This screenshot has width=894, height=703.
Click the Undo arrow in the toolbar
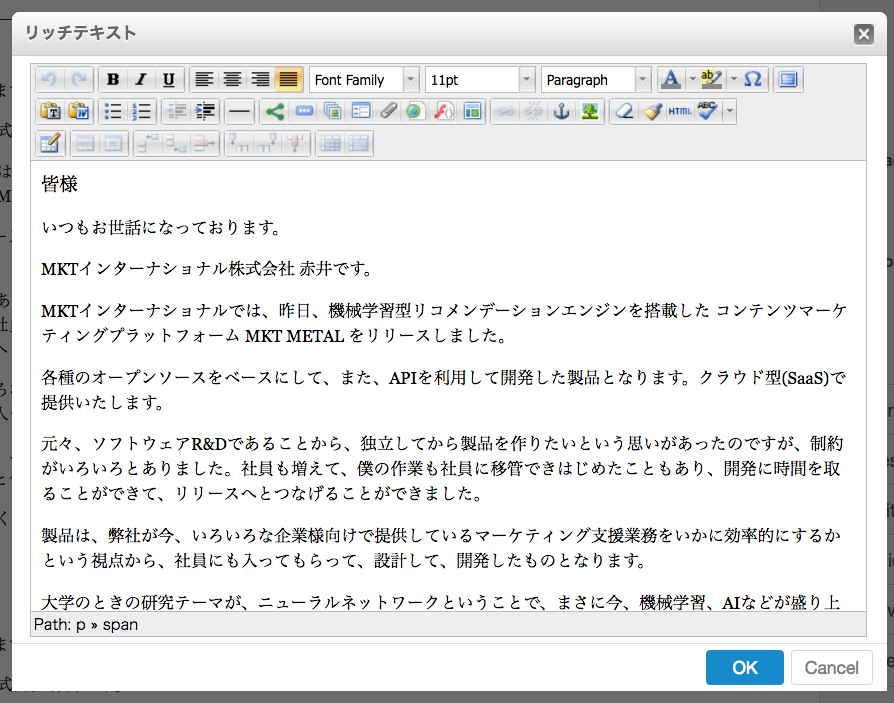(x=50, y=80)
